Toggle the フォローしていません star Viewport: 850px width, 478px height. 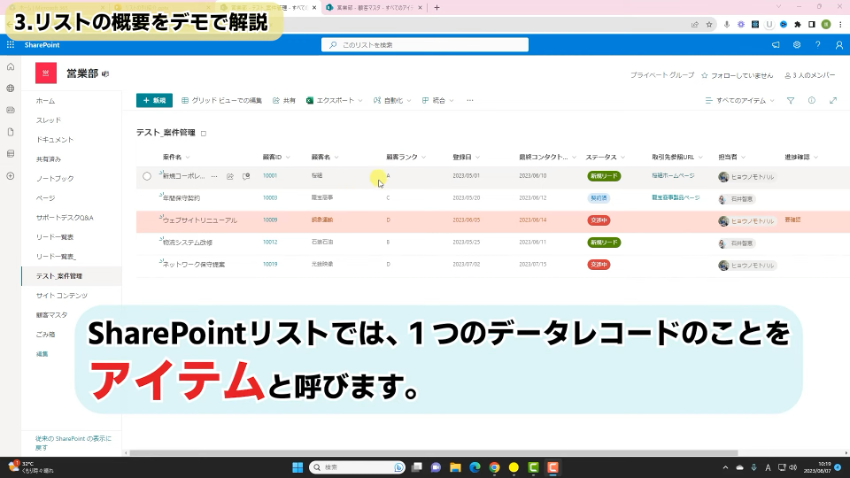705,75
